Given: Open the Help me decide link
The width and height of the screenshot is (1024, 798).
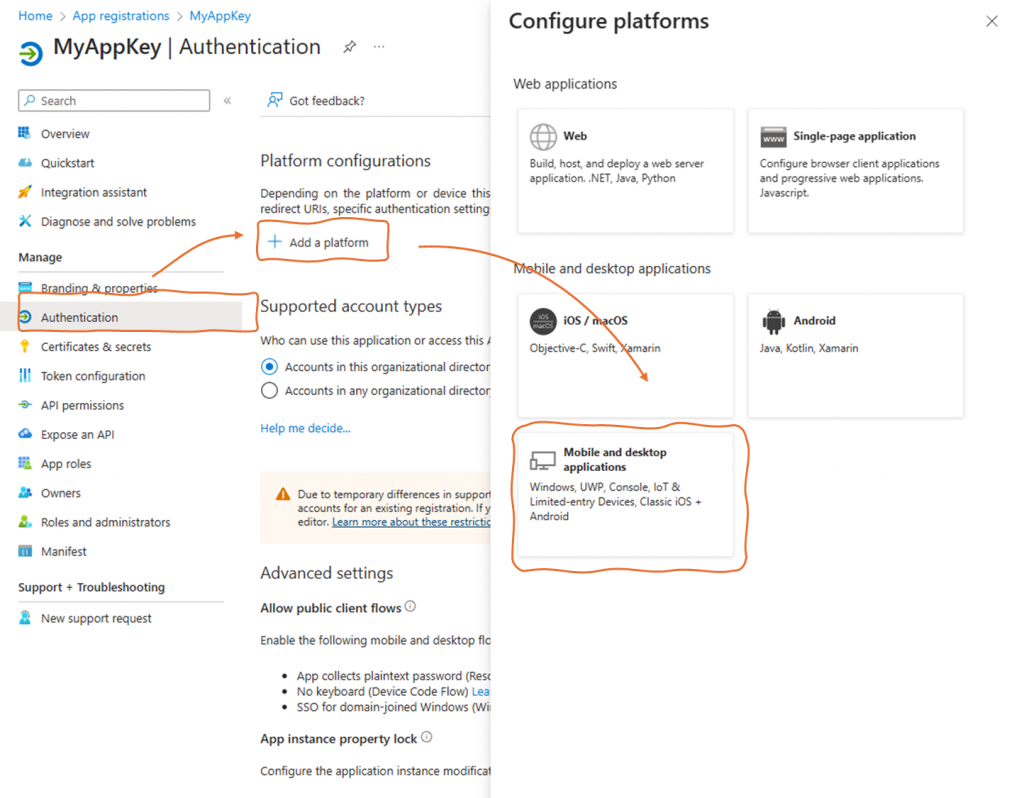Looking at the screenshot, I should tap(305, 428).
